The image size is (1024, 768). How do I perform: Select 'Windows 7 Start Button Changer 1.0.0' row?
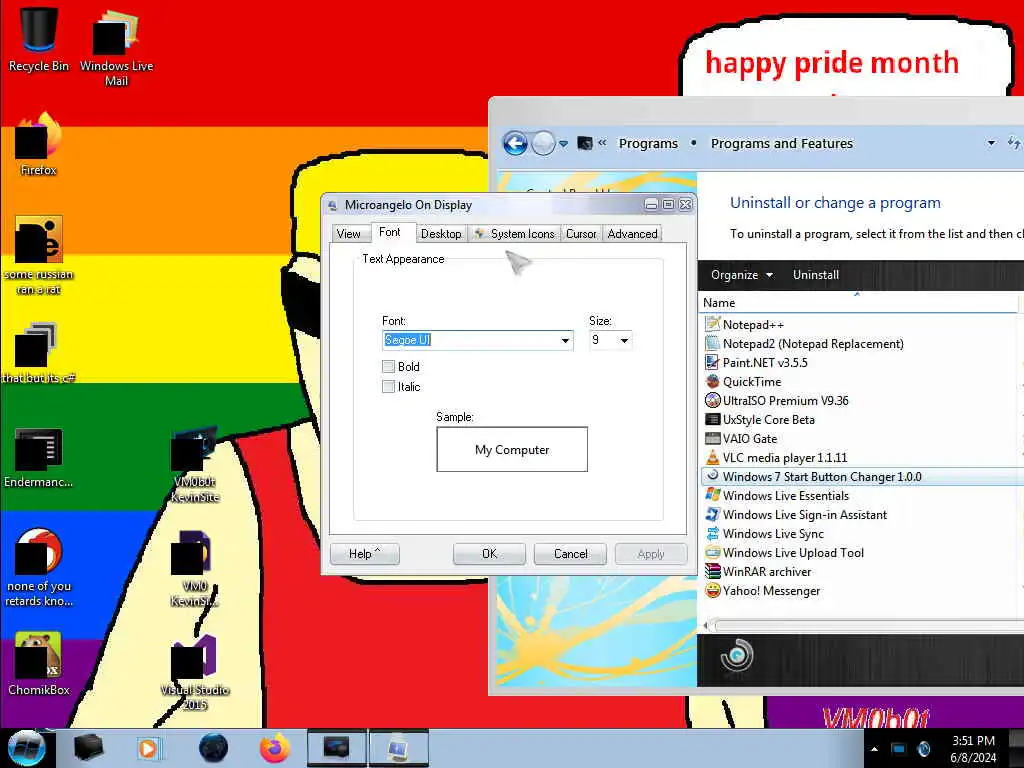[862, 477]
